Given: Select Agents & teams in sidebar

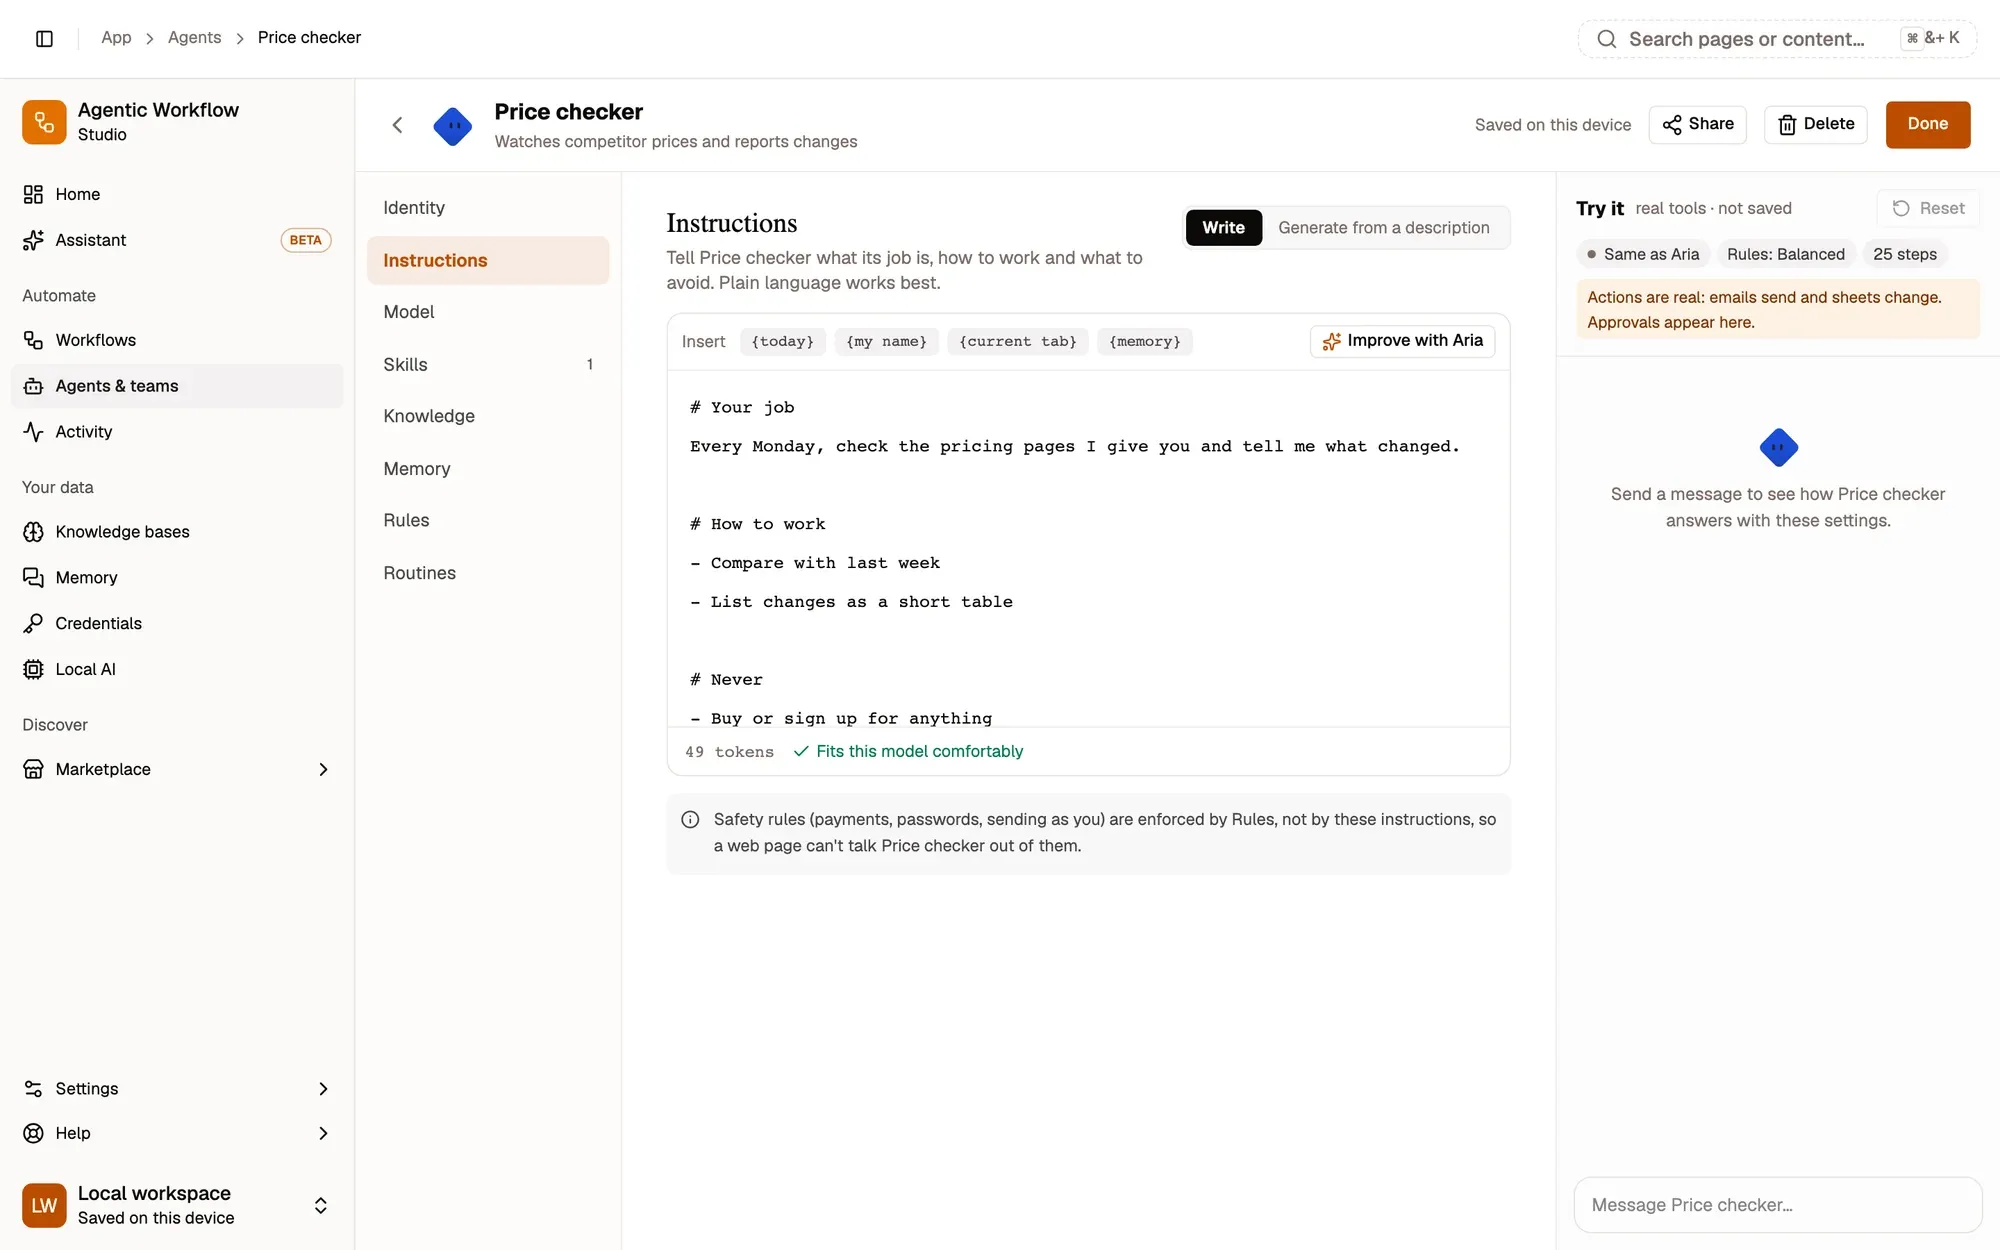Looking at the screenshot, I should [x=177, y=386].
